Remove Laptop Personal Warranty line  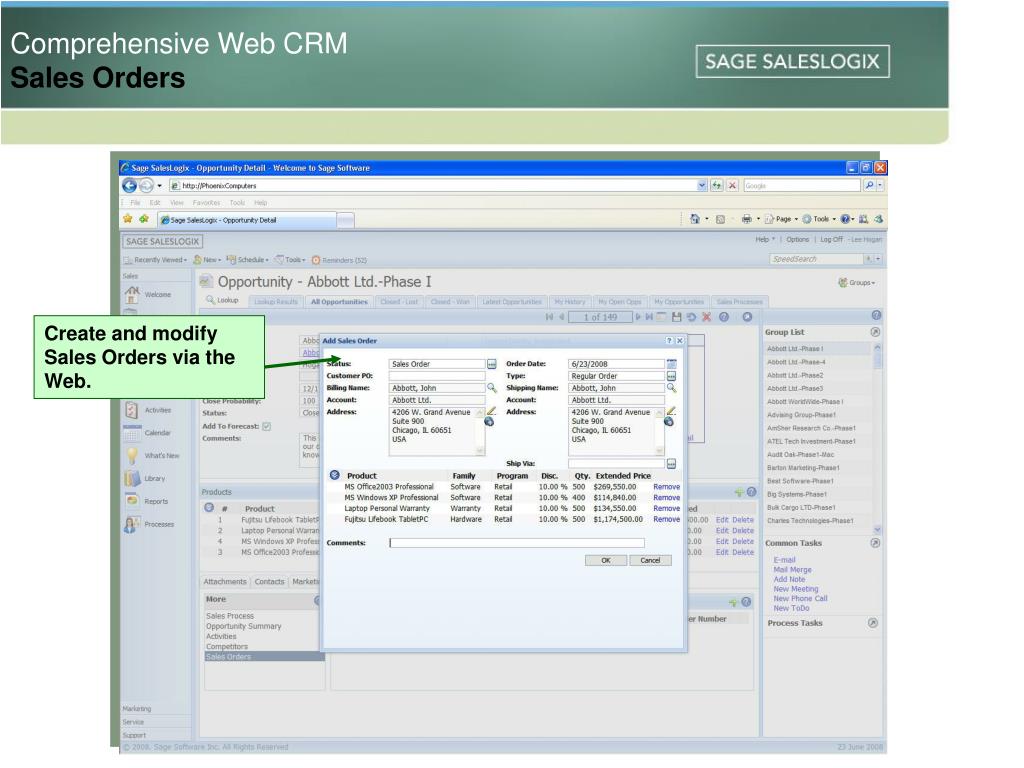(x=666, y=509)
